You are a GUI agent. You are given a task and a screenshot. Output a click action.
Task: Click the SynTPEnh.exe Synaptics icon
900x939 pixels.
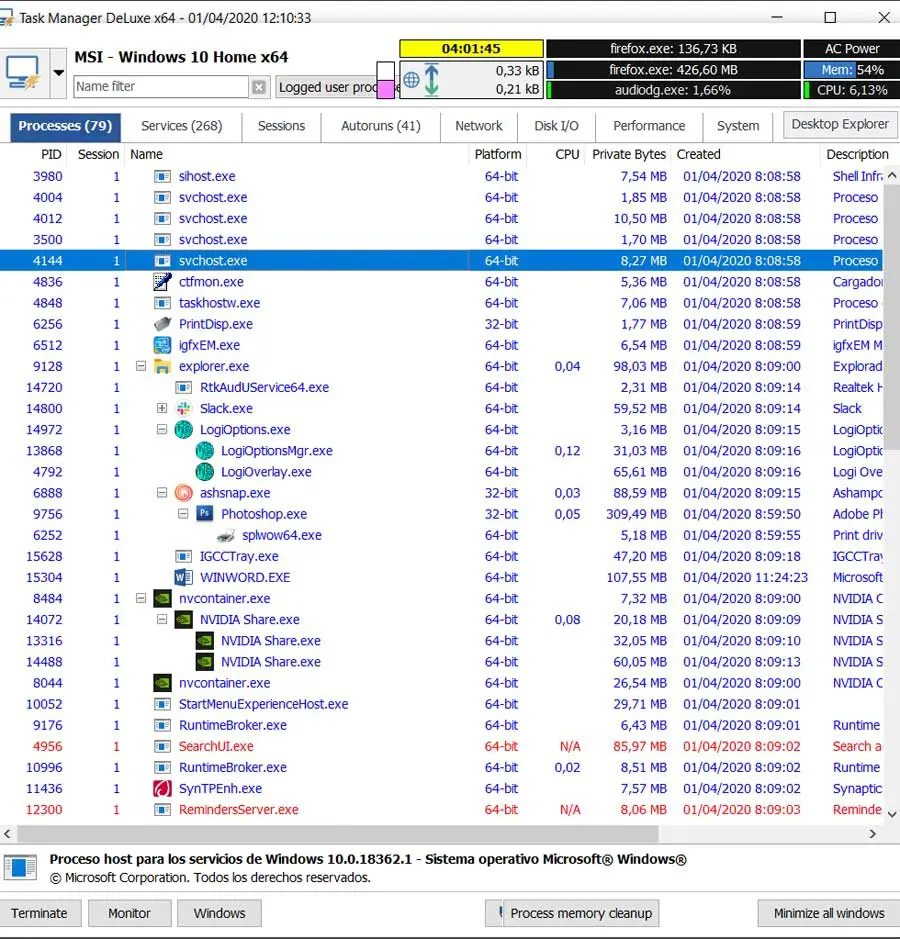click(x=162, y=789)
